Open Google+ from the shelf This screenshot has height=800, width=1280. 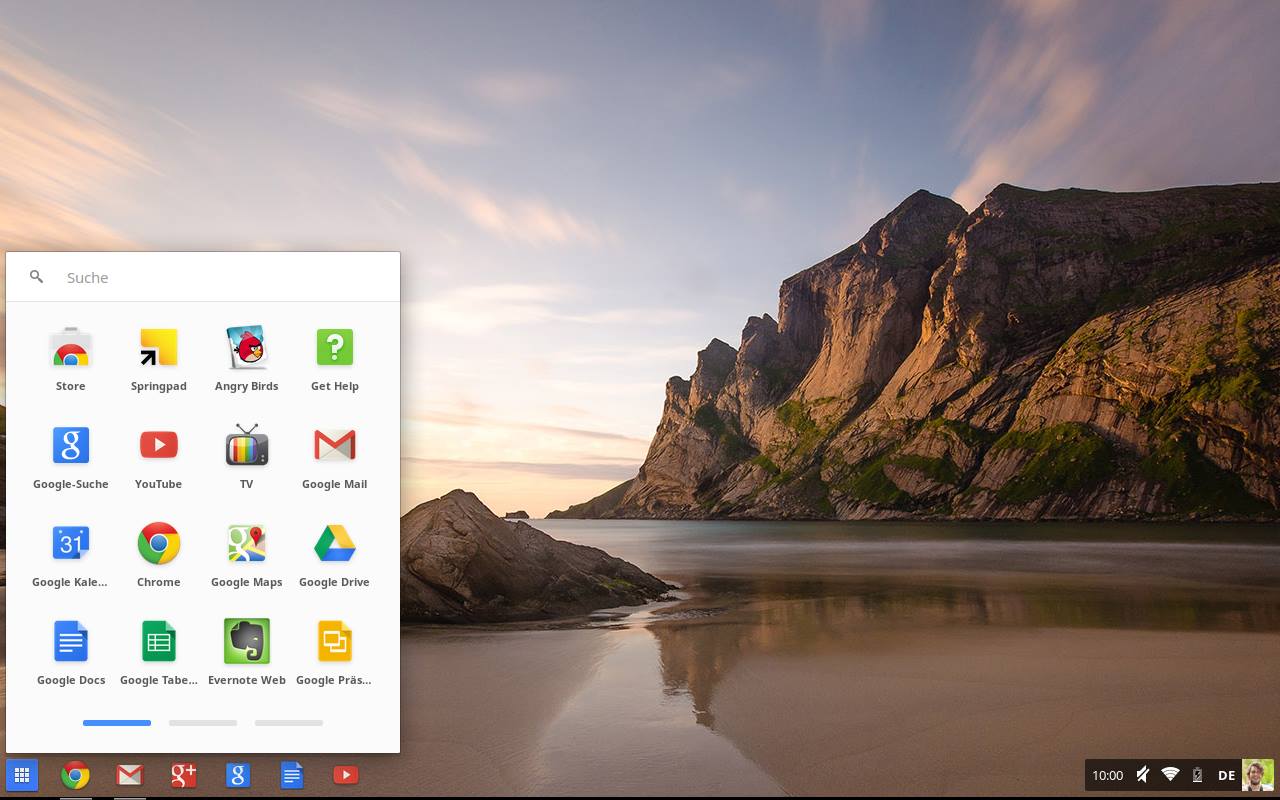pyautogui.click(x=183, y=775)
